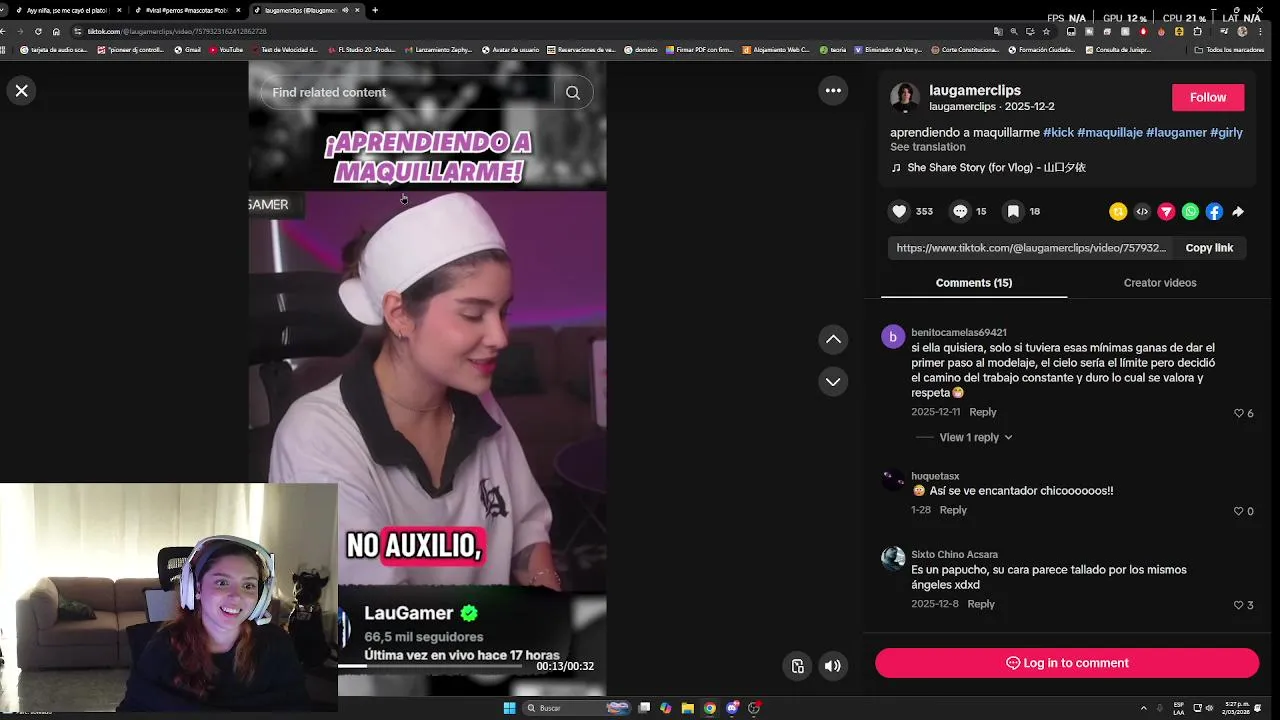Switch to Creator videos tab

pyautogui.click(x=1160, y=283)
